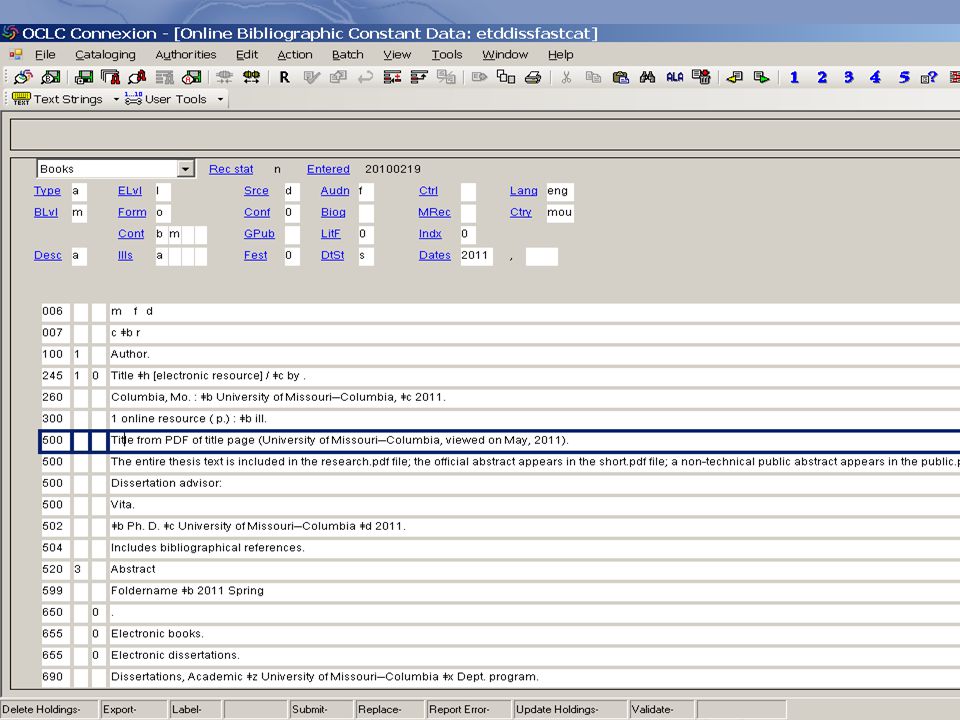
Task: Click the blue number 3 toolbar icon
Action: 849,77
